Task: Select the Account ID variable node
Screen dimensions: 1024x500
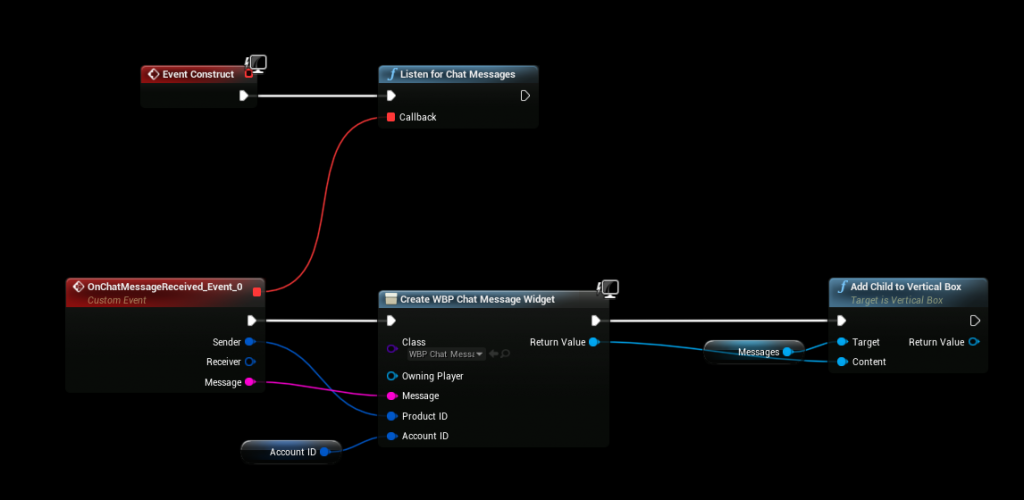Action: (x=291, y=452)
